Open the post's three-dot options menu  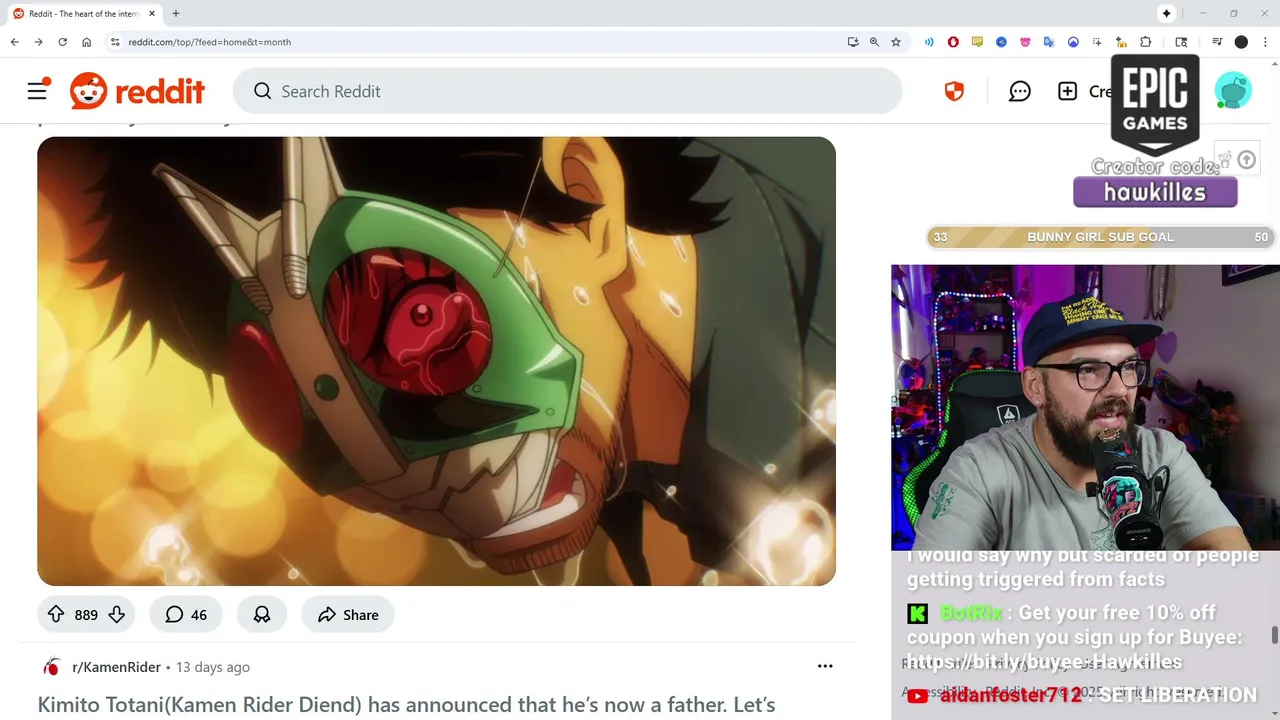click(825, 666)
